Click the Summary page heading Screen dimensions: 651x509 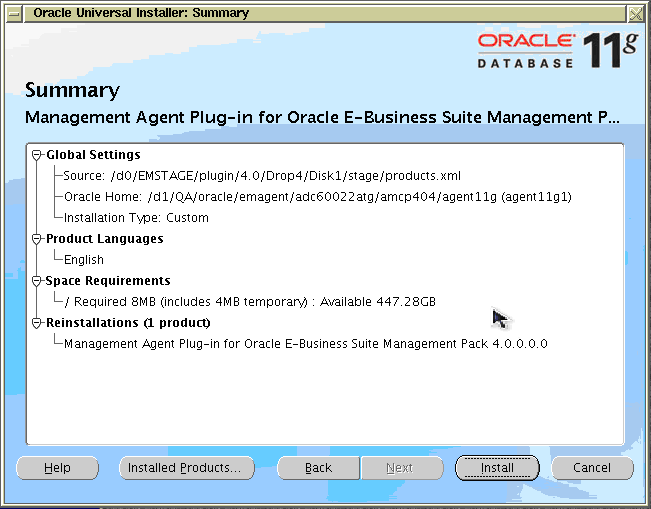click(72, 90)
